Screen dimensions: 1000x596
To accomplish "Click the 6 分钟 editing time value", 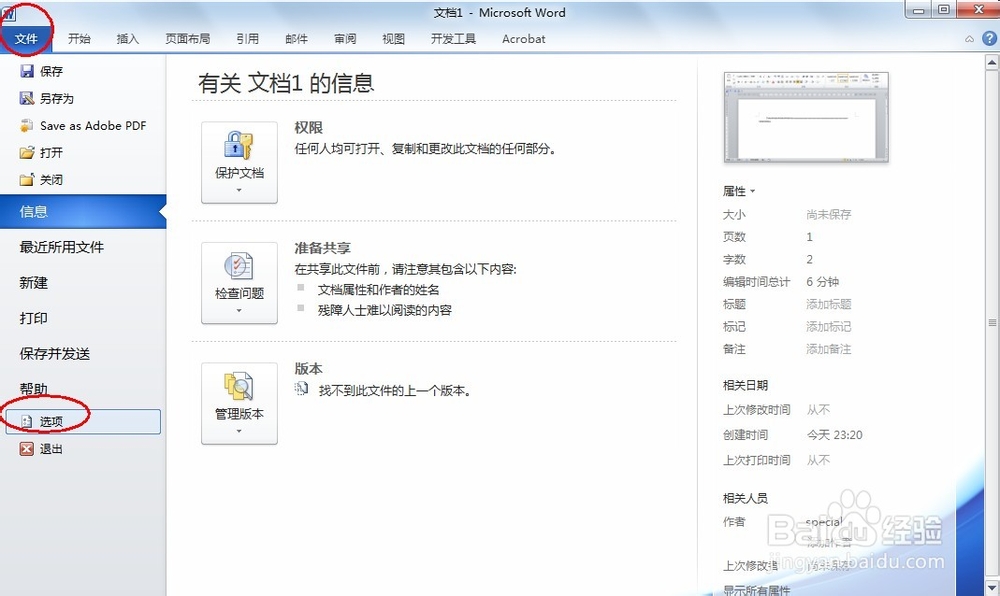I will [823, 282].
